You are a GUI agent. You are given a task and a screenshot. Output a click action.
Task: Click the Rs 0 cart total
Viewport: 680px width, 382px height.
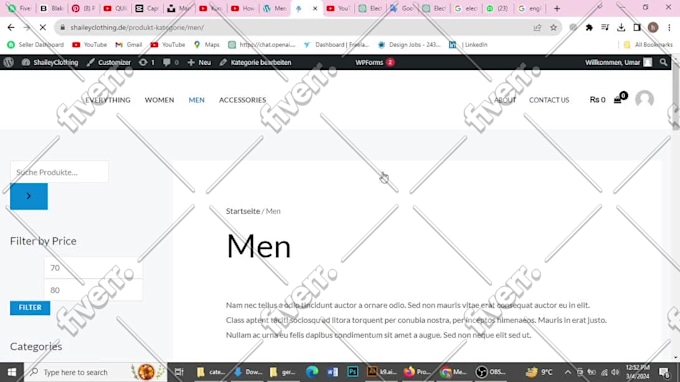pyautogui.click(x=597, y=100)
